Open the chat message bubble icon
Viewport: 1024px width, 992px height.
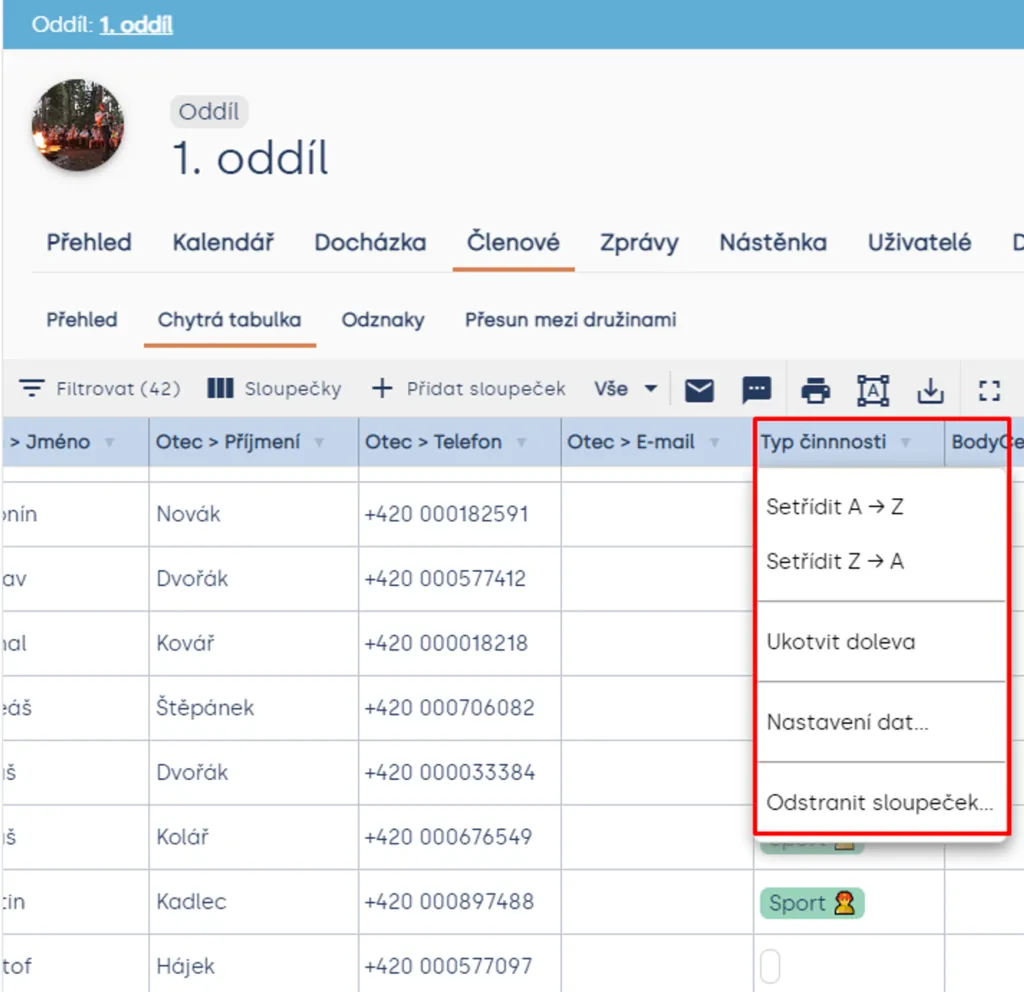click(x=756, y=390)
